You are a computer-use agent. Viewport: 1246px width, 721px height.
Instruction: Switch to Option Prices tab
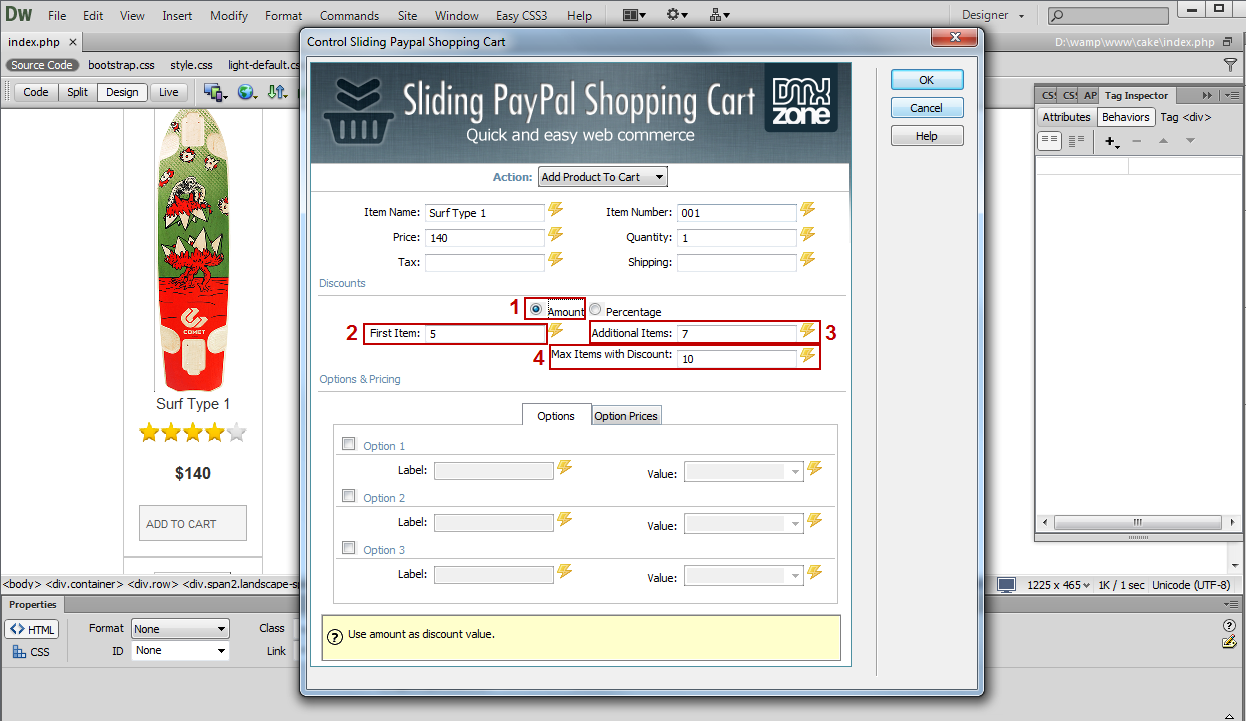pos(626,416)
